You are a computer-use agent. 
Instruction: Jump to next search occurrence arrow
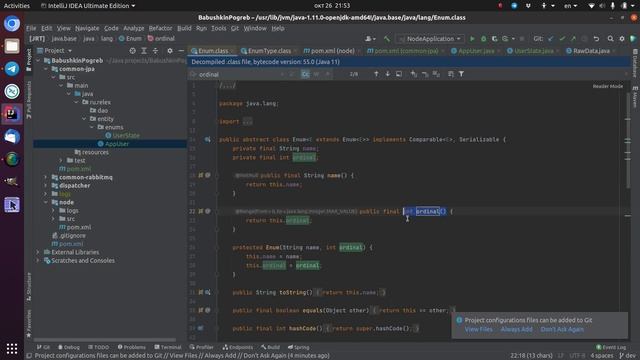[x=387, y=74]
